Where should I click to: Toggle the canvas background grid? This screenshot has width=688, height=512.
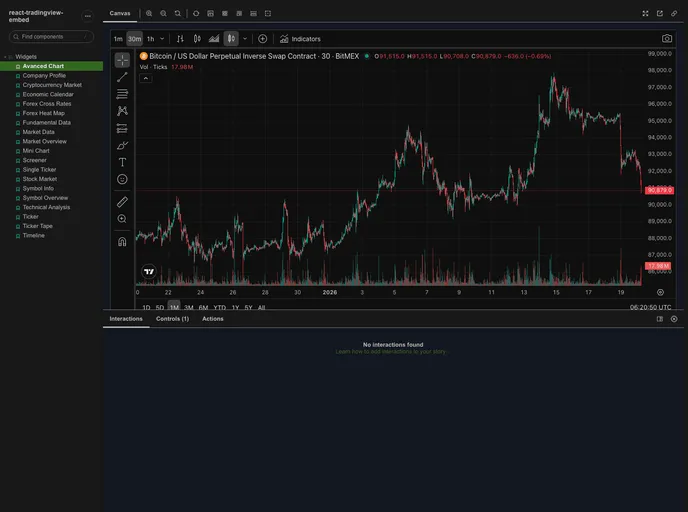pyautogui.click(x=225, y=14)
